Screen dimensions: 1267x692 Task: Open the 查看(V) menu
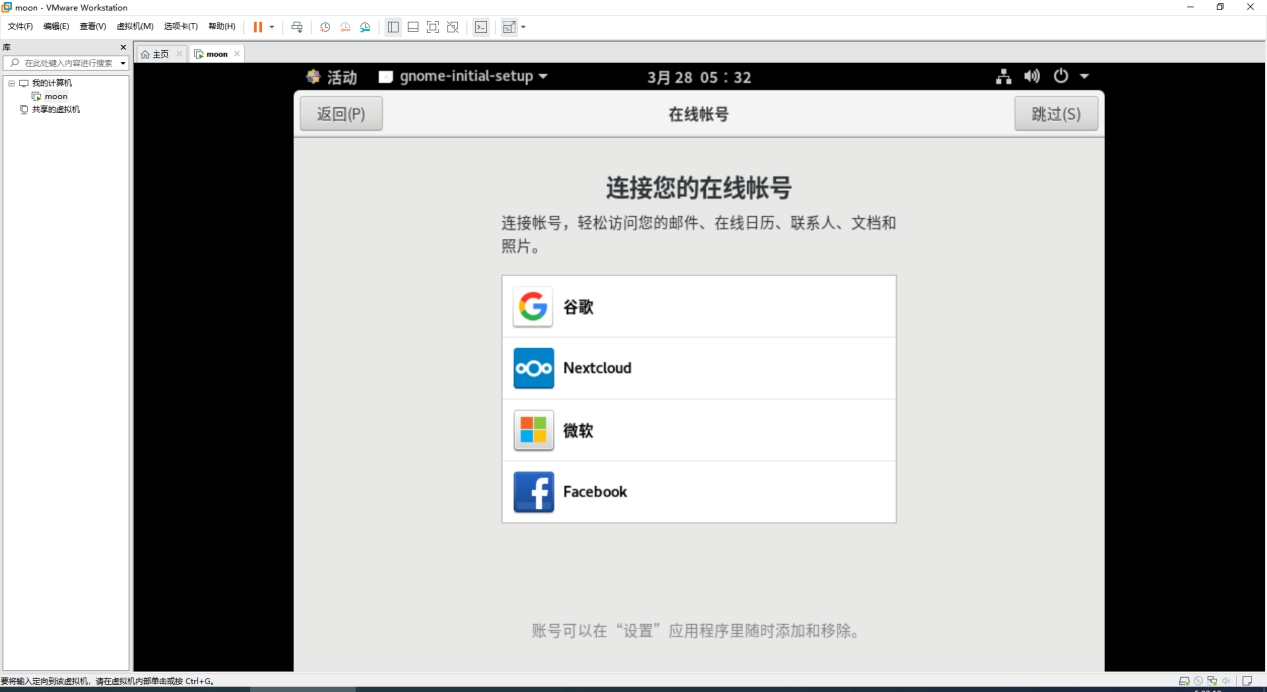point(93,26)
